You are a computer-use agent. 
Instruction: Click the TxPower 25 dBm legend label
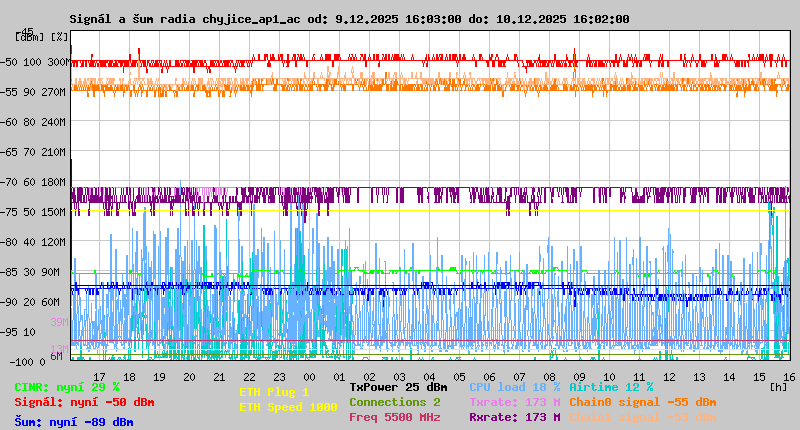[x=398, y=387]
